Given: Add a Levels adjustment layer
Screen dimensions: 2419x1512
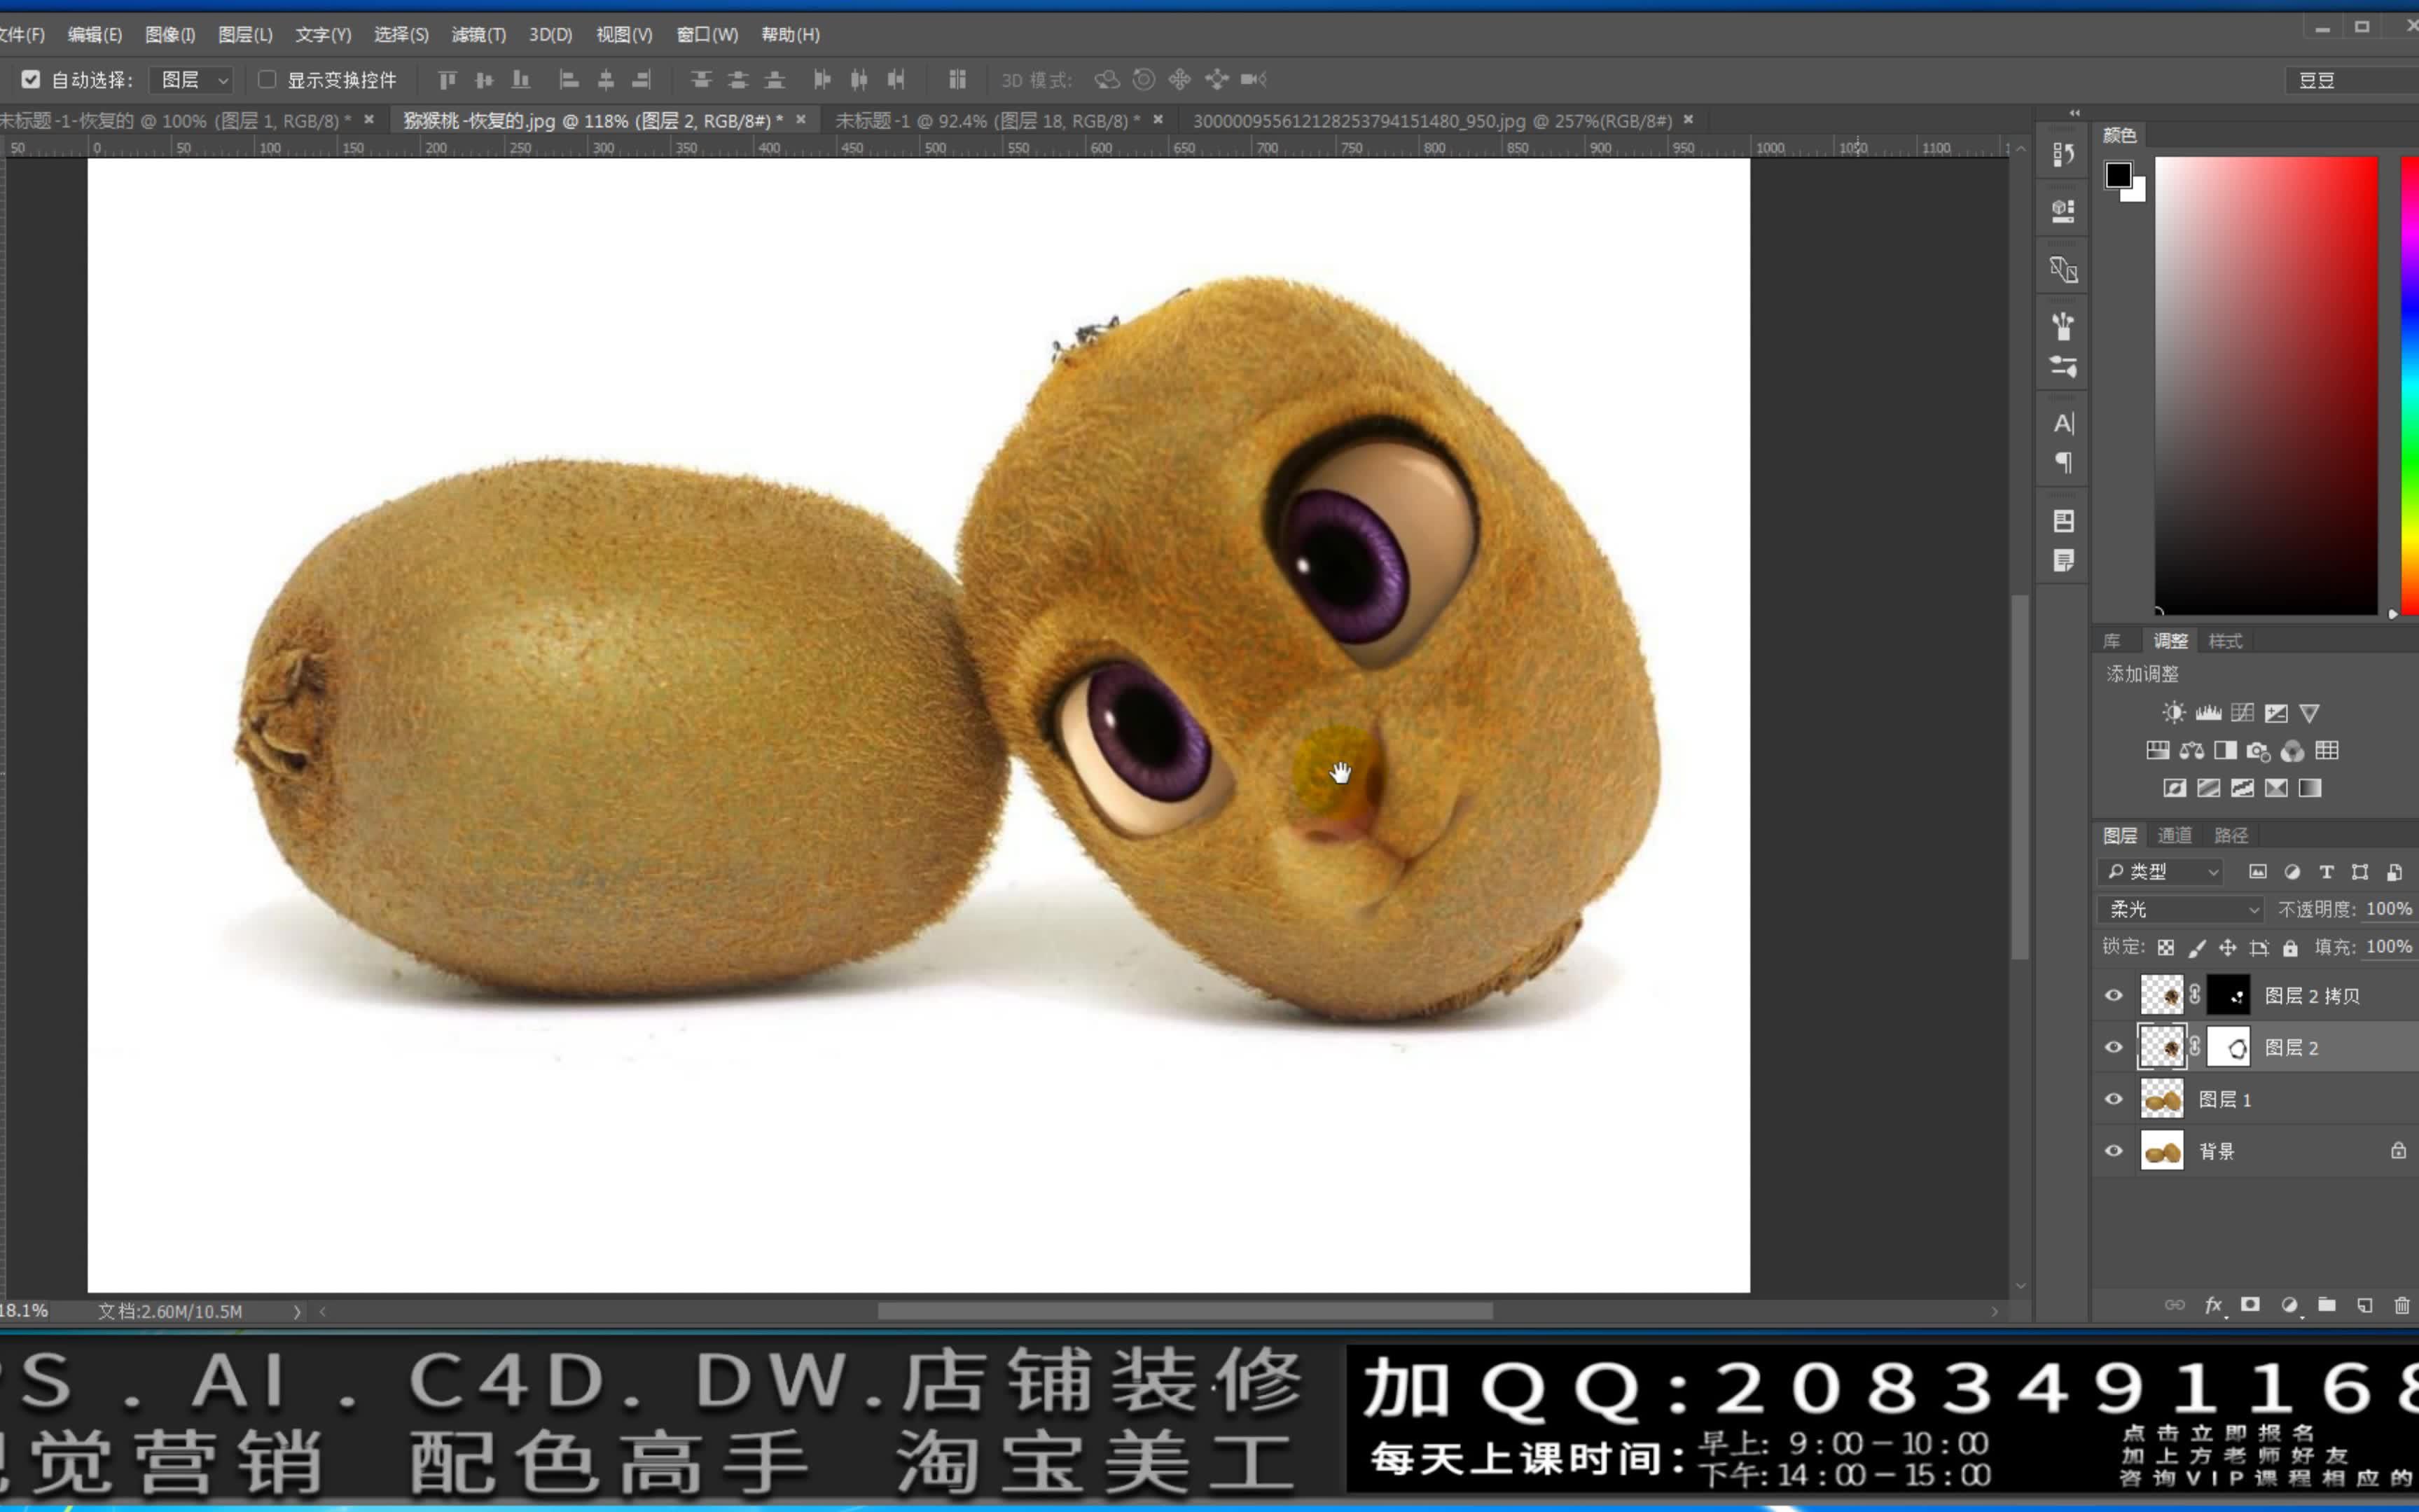Looking at the screenshot, I should (x=2208, y=713).
